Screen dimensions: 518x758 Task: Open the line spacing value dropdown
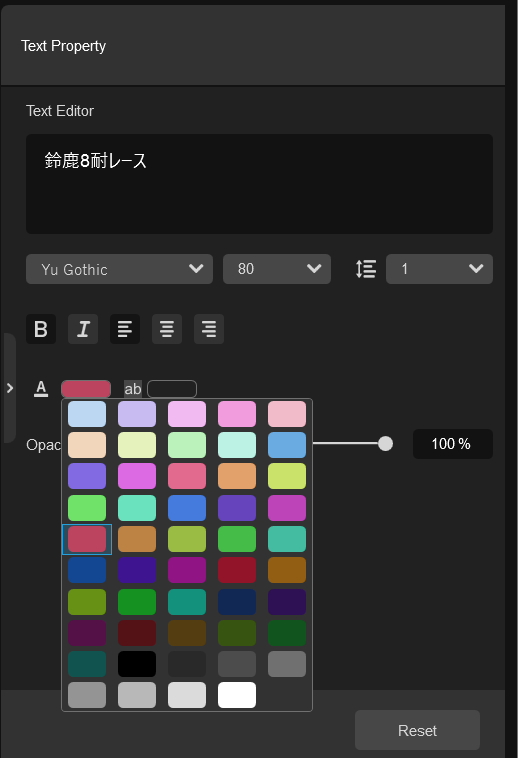pyautogui.click(x=439, y=269)
